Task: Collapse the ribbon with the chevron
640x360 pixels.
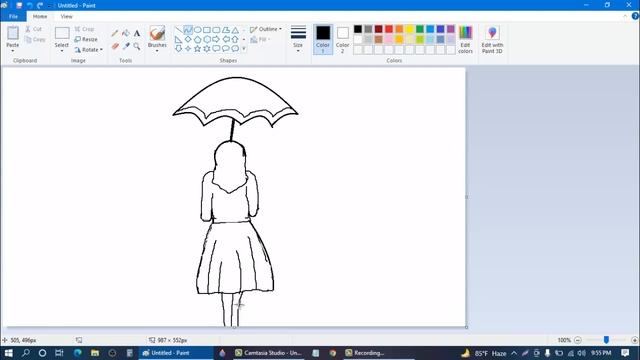Action: click(625, 16)
